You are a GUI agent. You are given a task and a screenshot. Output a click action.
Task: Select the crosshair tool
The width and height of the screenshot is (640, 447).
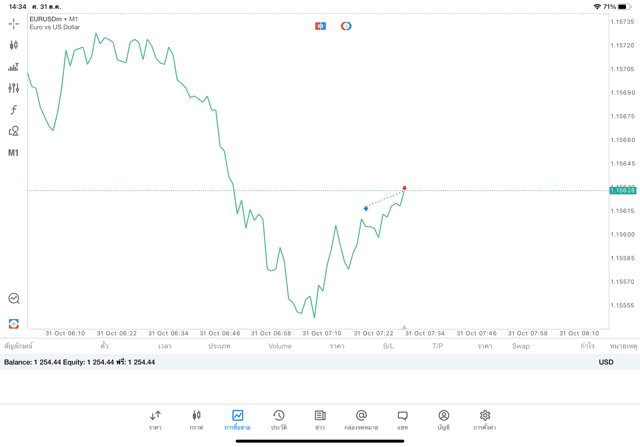pyautogui.click(x=13, y=23)
